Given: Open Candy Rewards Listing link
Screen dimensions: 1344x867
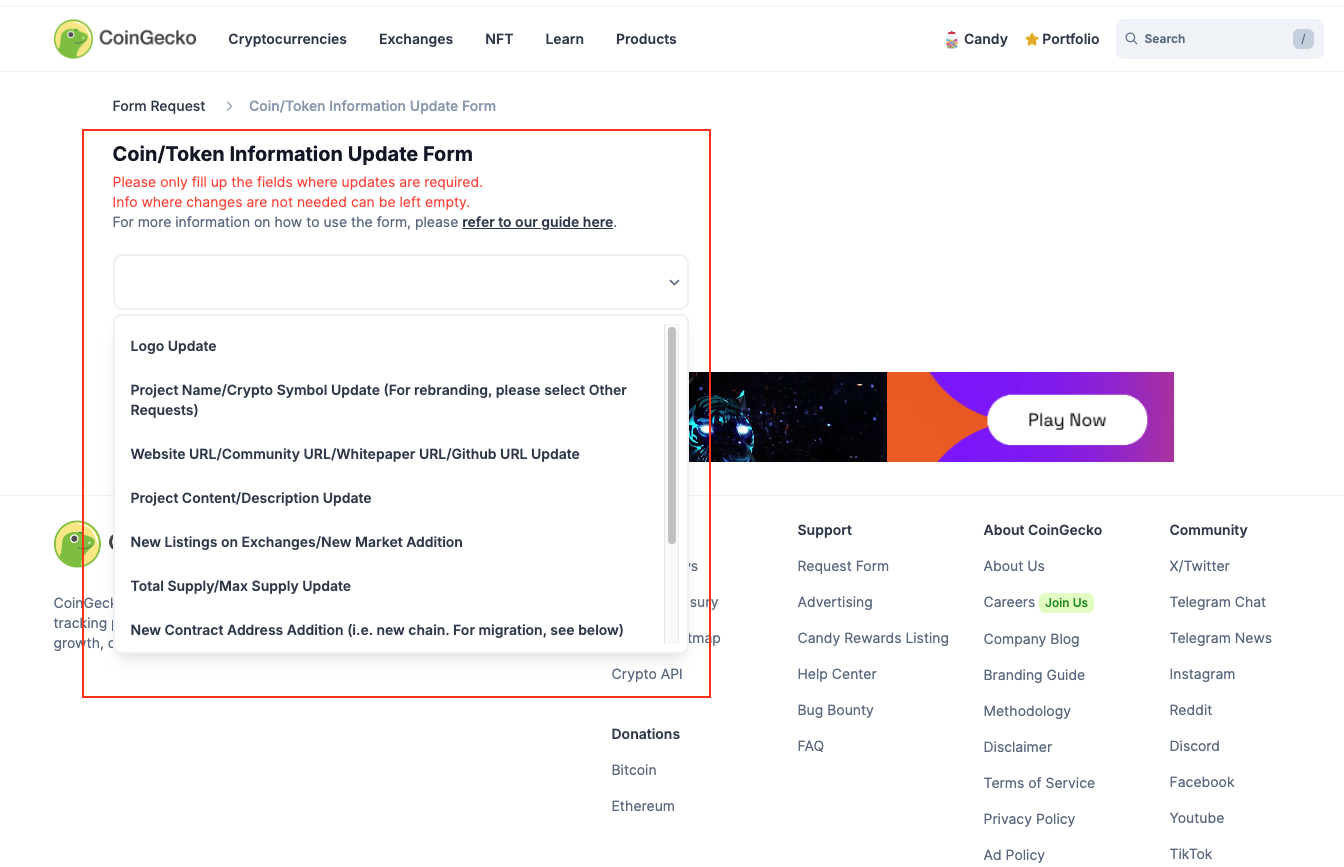Looking at the screenshot, I should click(x=873, y=638).
